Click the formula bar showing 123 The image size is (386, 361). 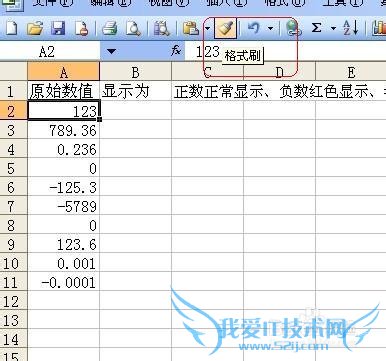[285, 52]
